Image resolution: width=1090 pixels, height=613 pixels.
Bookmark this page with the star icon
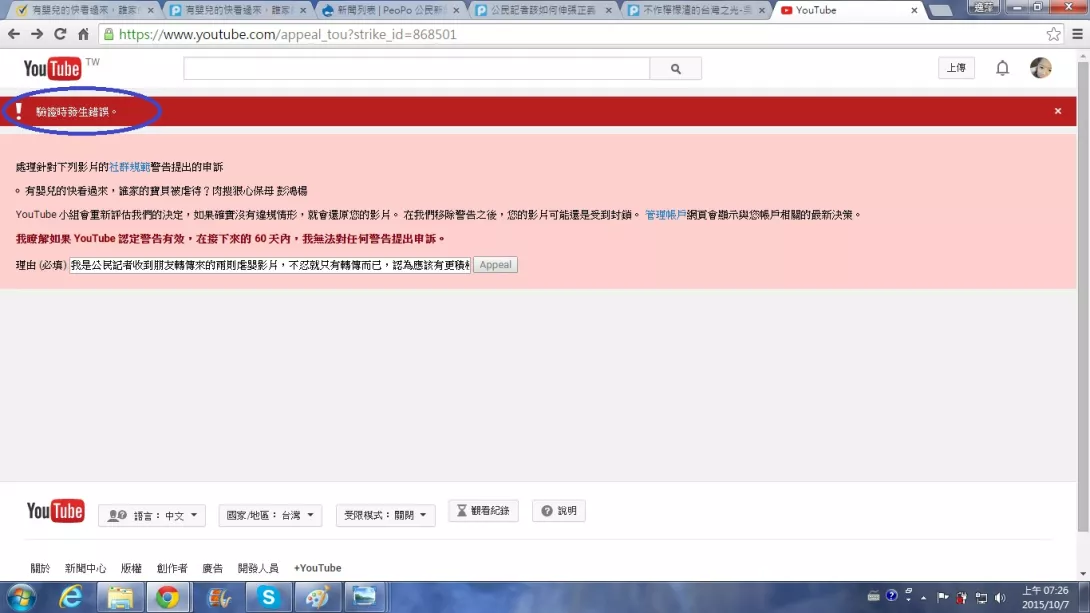click(1053, 34)
